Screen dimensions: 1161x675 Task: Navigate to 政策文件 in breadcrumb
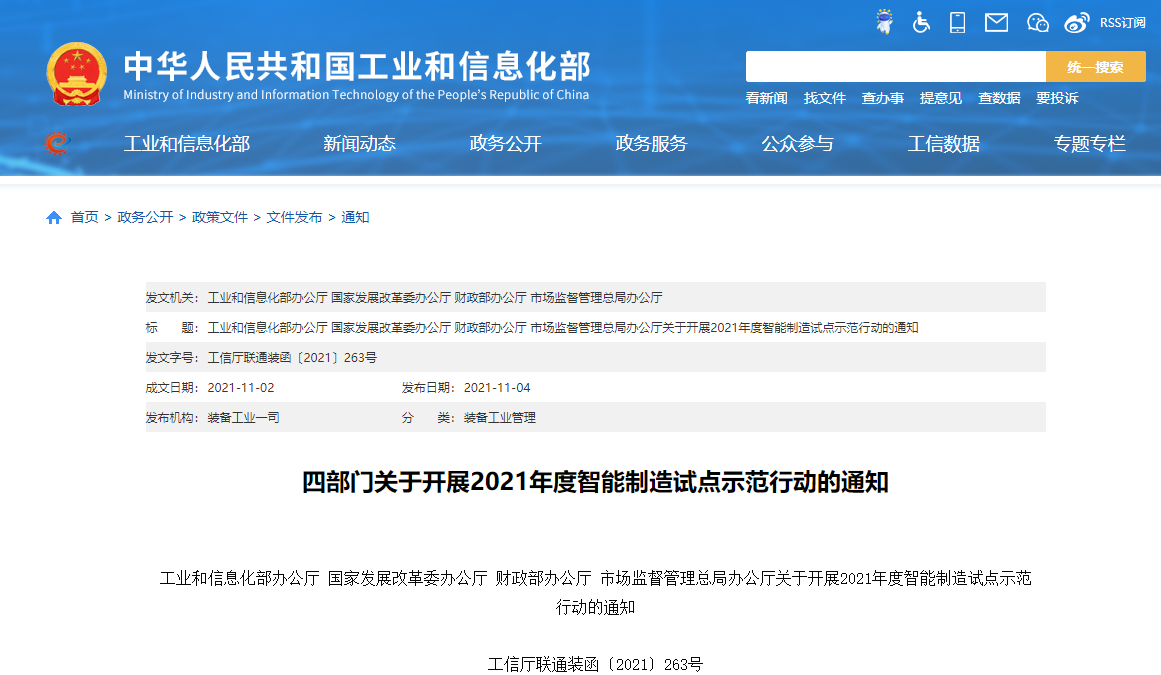pos(220,217)
